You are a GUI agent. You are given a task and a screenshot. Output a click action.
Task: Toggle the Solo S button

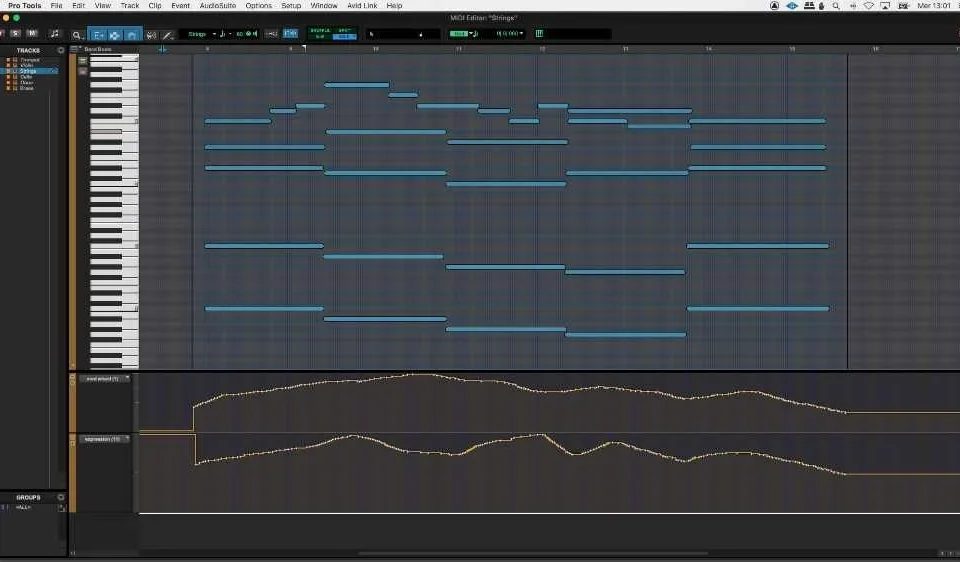pos(16,34)
